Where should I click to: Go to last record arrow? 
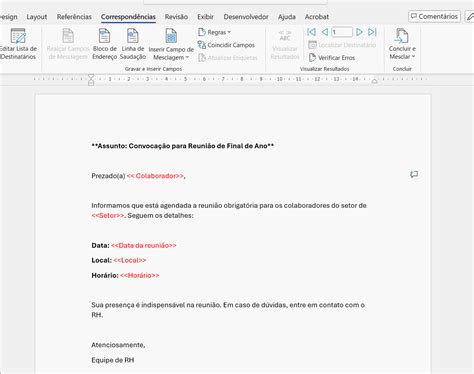(x=372, y=32)
